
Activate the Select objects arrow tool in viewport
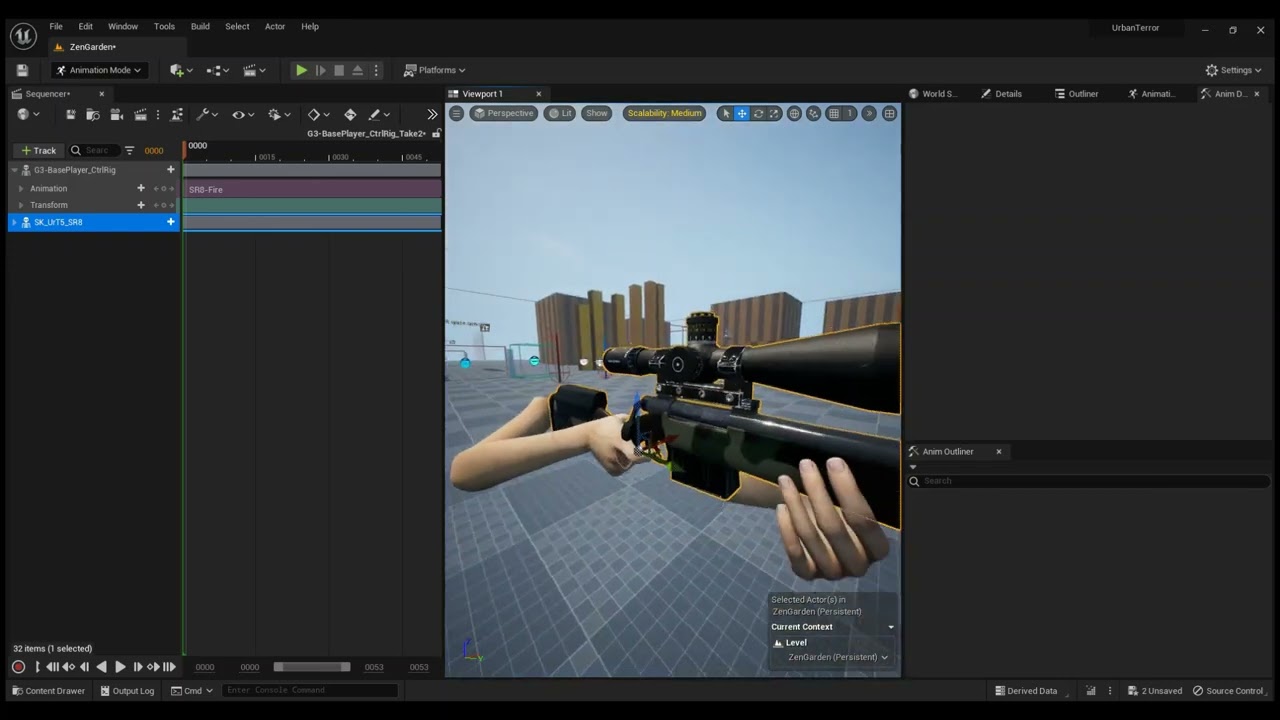[x=726, y=113]
